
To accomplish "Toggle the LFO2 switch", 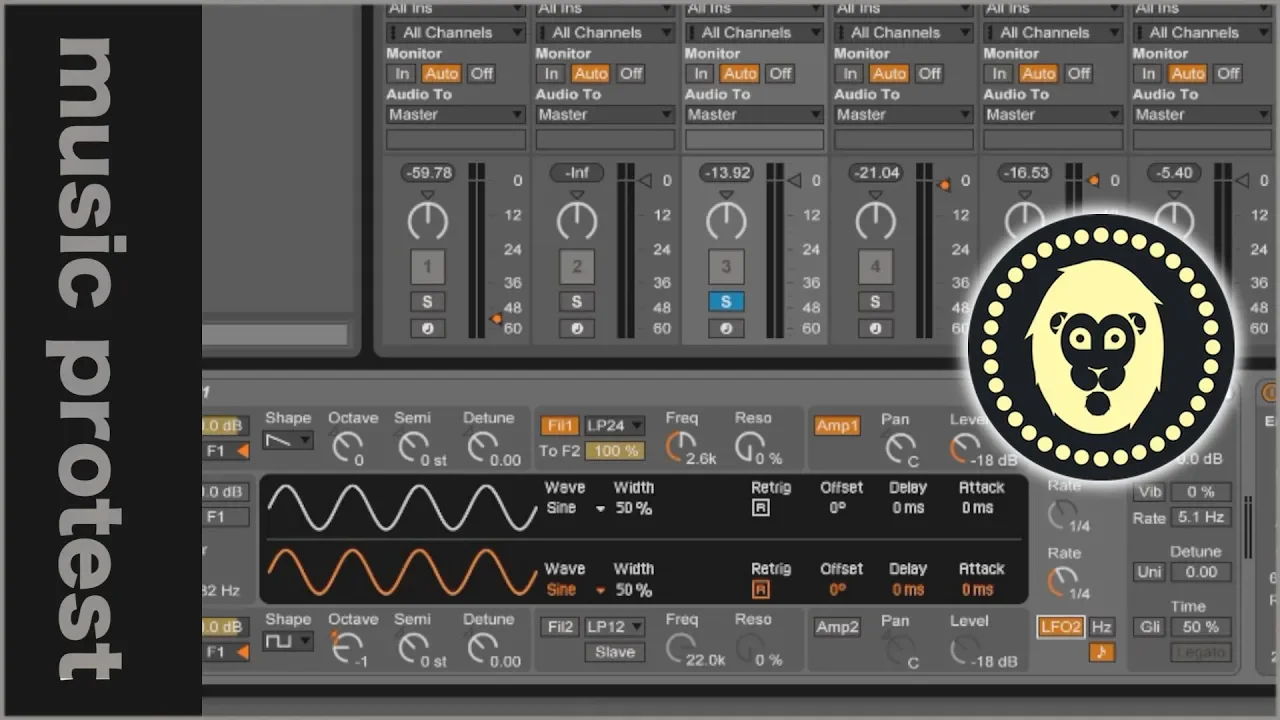I will point(1061,627).
